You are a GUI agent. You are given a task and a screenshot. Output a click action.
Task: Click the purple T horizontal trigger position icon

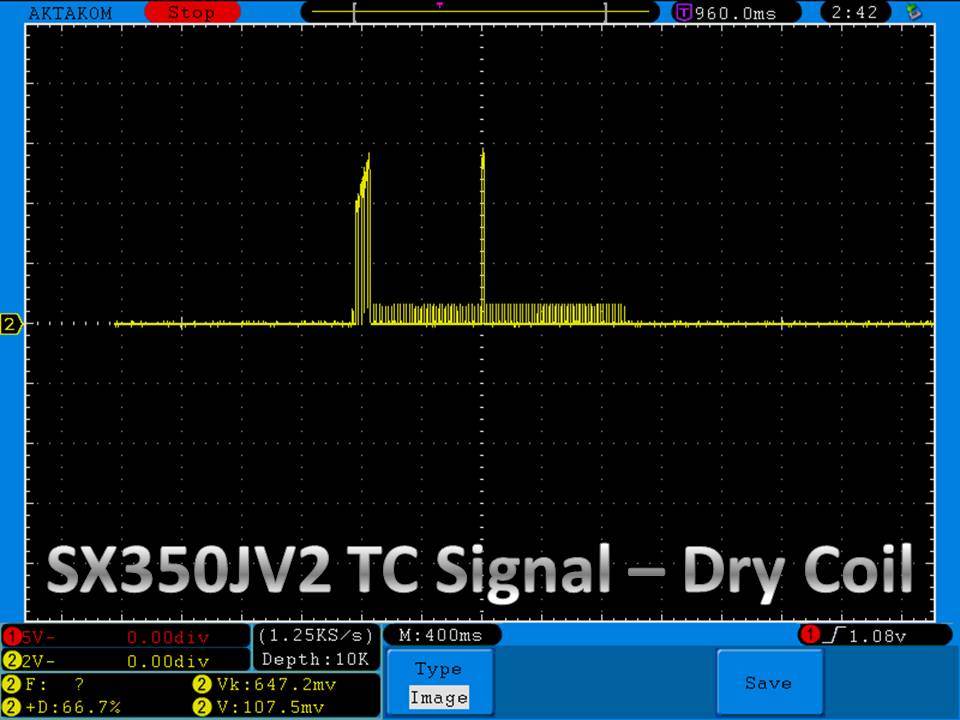[684, 13]
